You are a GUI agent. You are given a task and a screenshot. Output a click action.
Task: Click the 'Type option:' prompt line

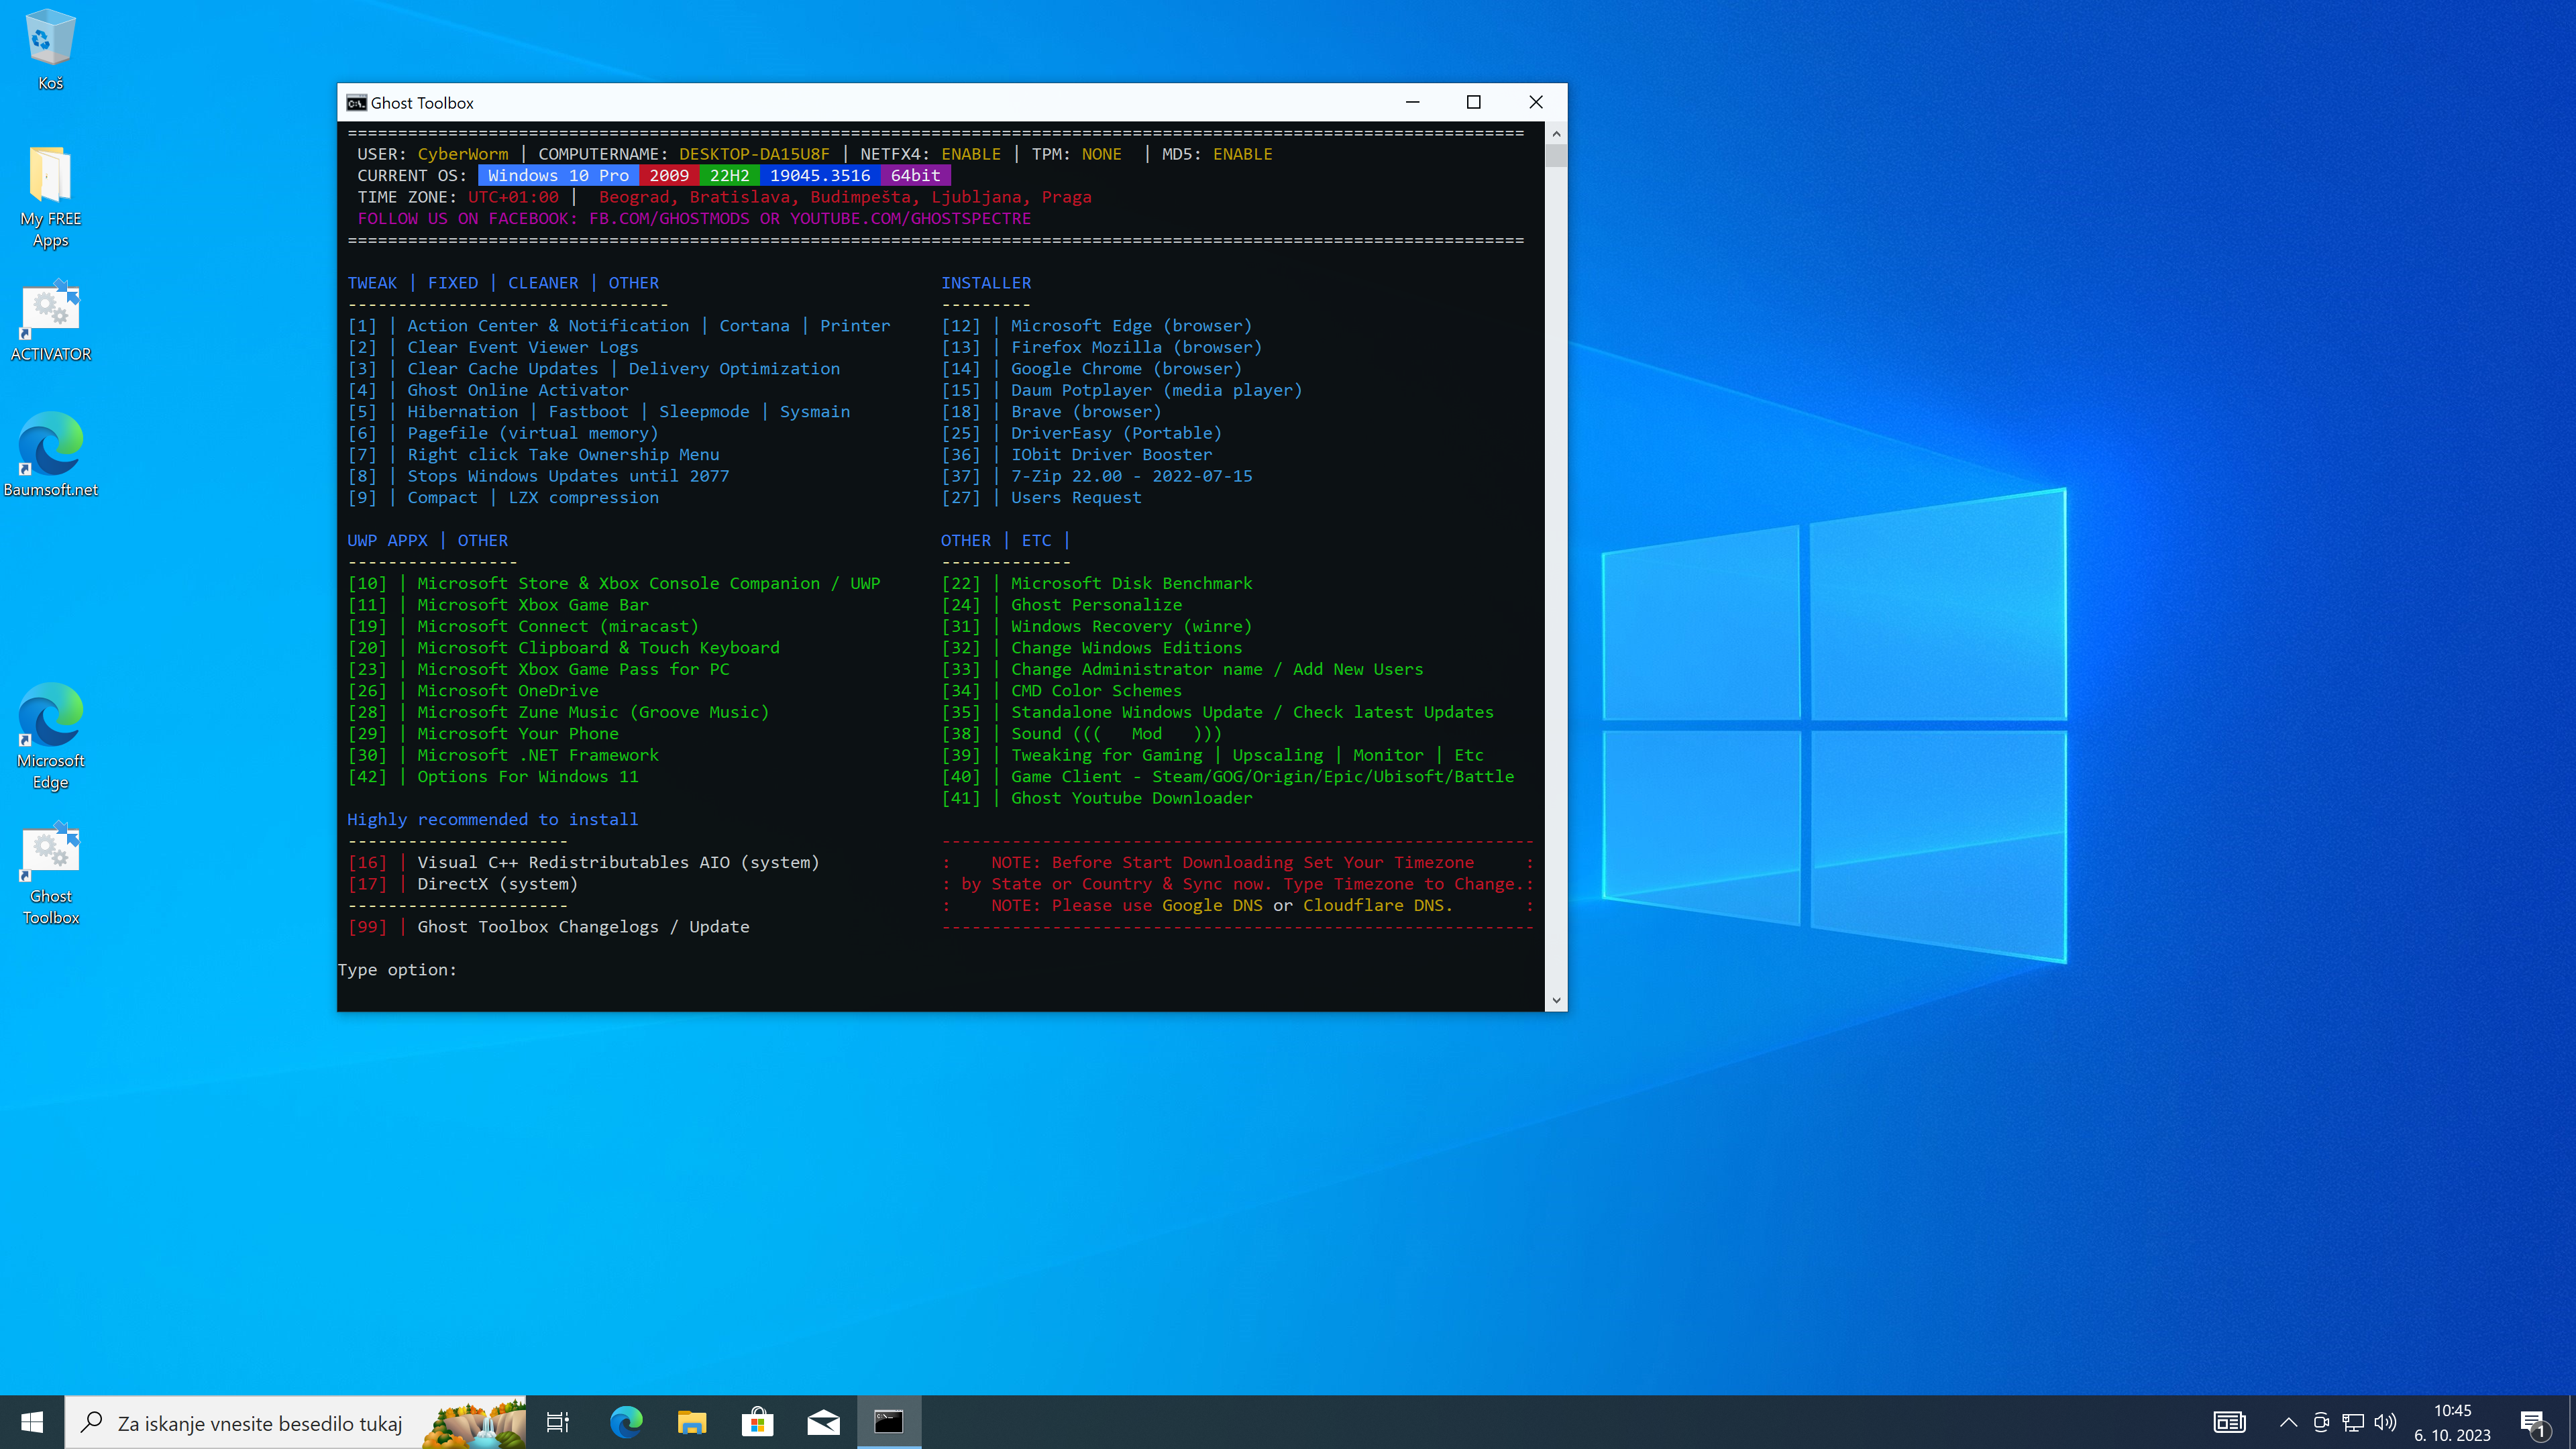[397, 969]
